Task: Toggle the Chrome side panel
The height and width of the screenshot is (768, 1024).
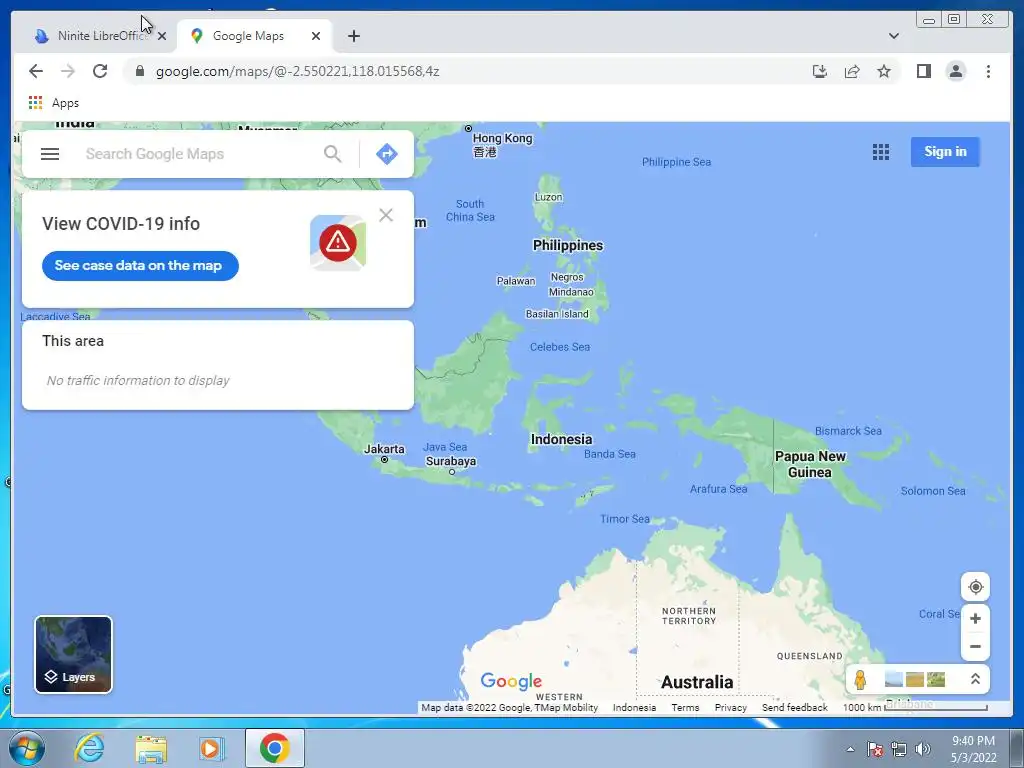Action: tap(923, 71)
